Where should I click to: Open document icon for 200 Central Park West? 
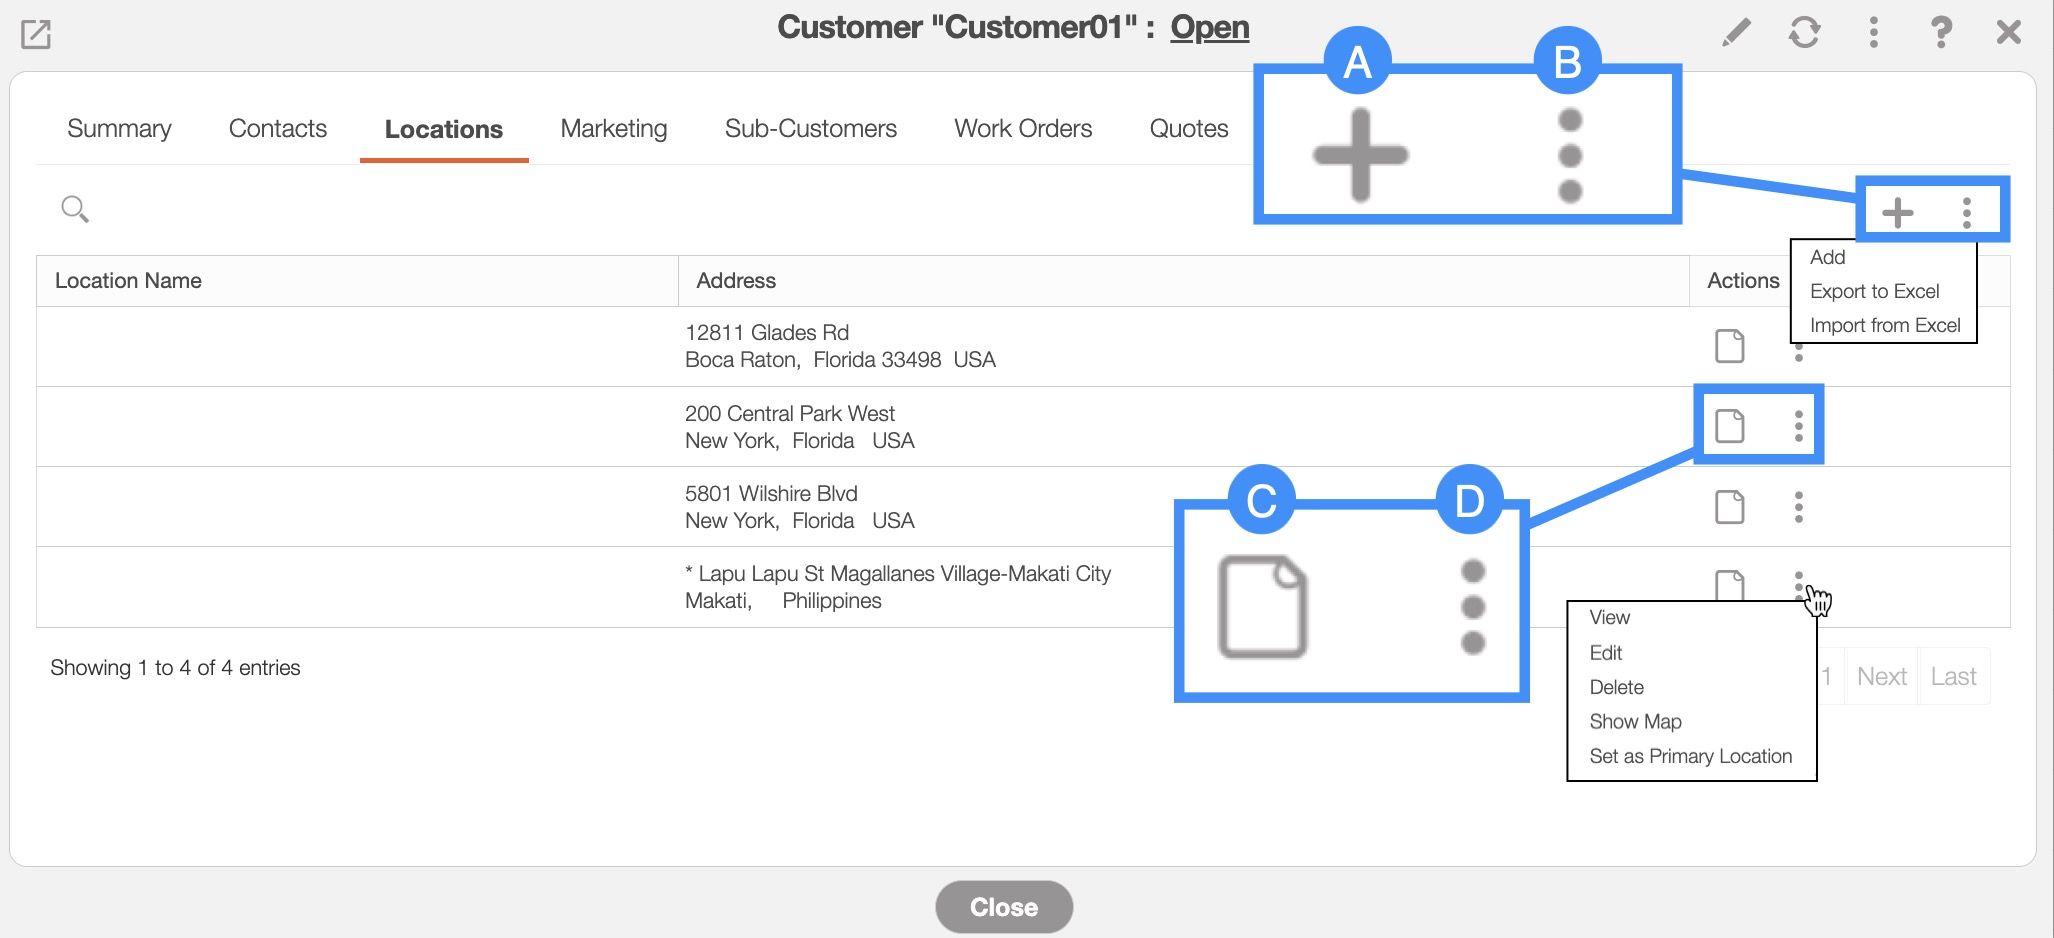tap(1729, 426)
